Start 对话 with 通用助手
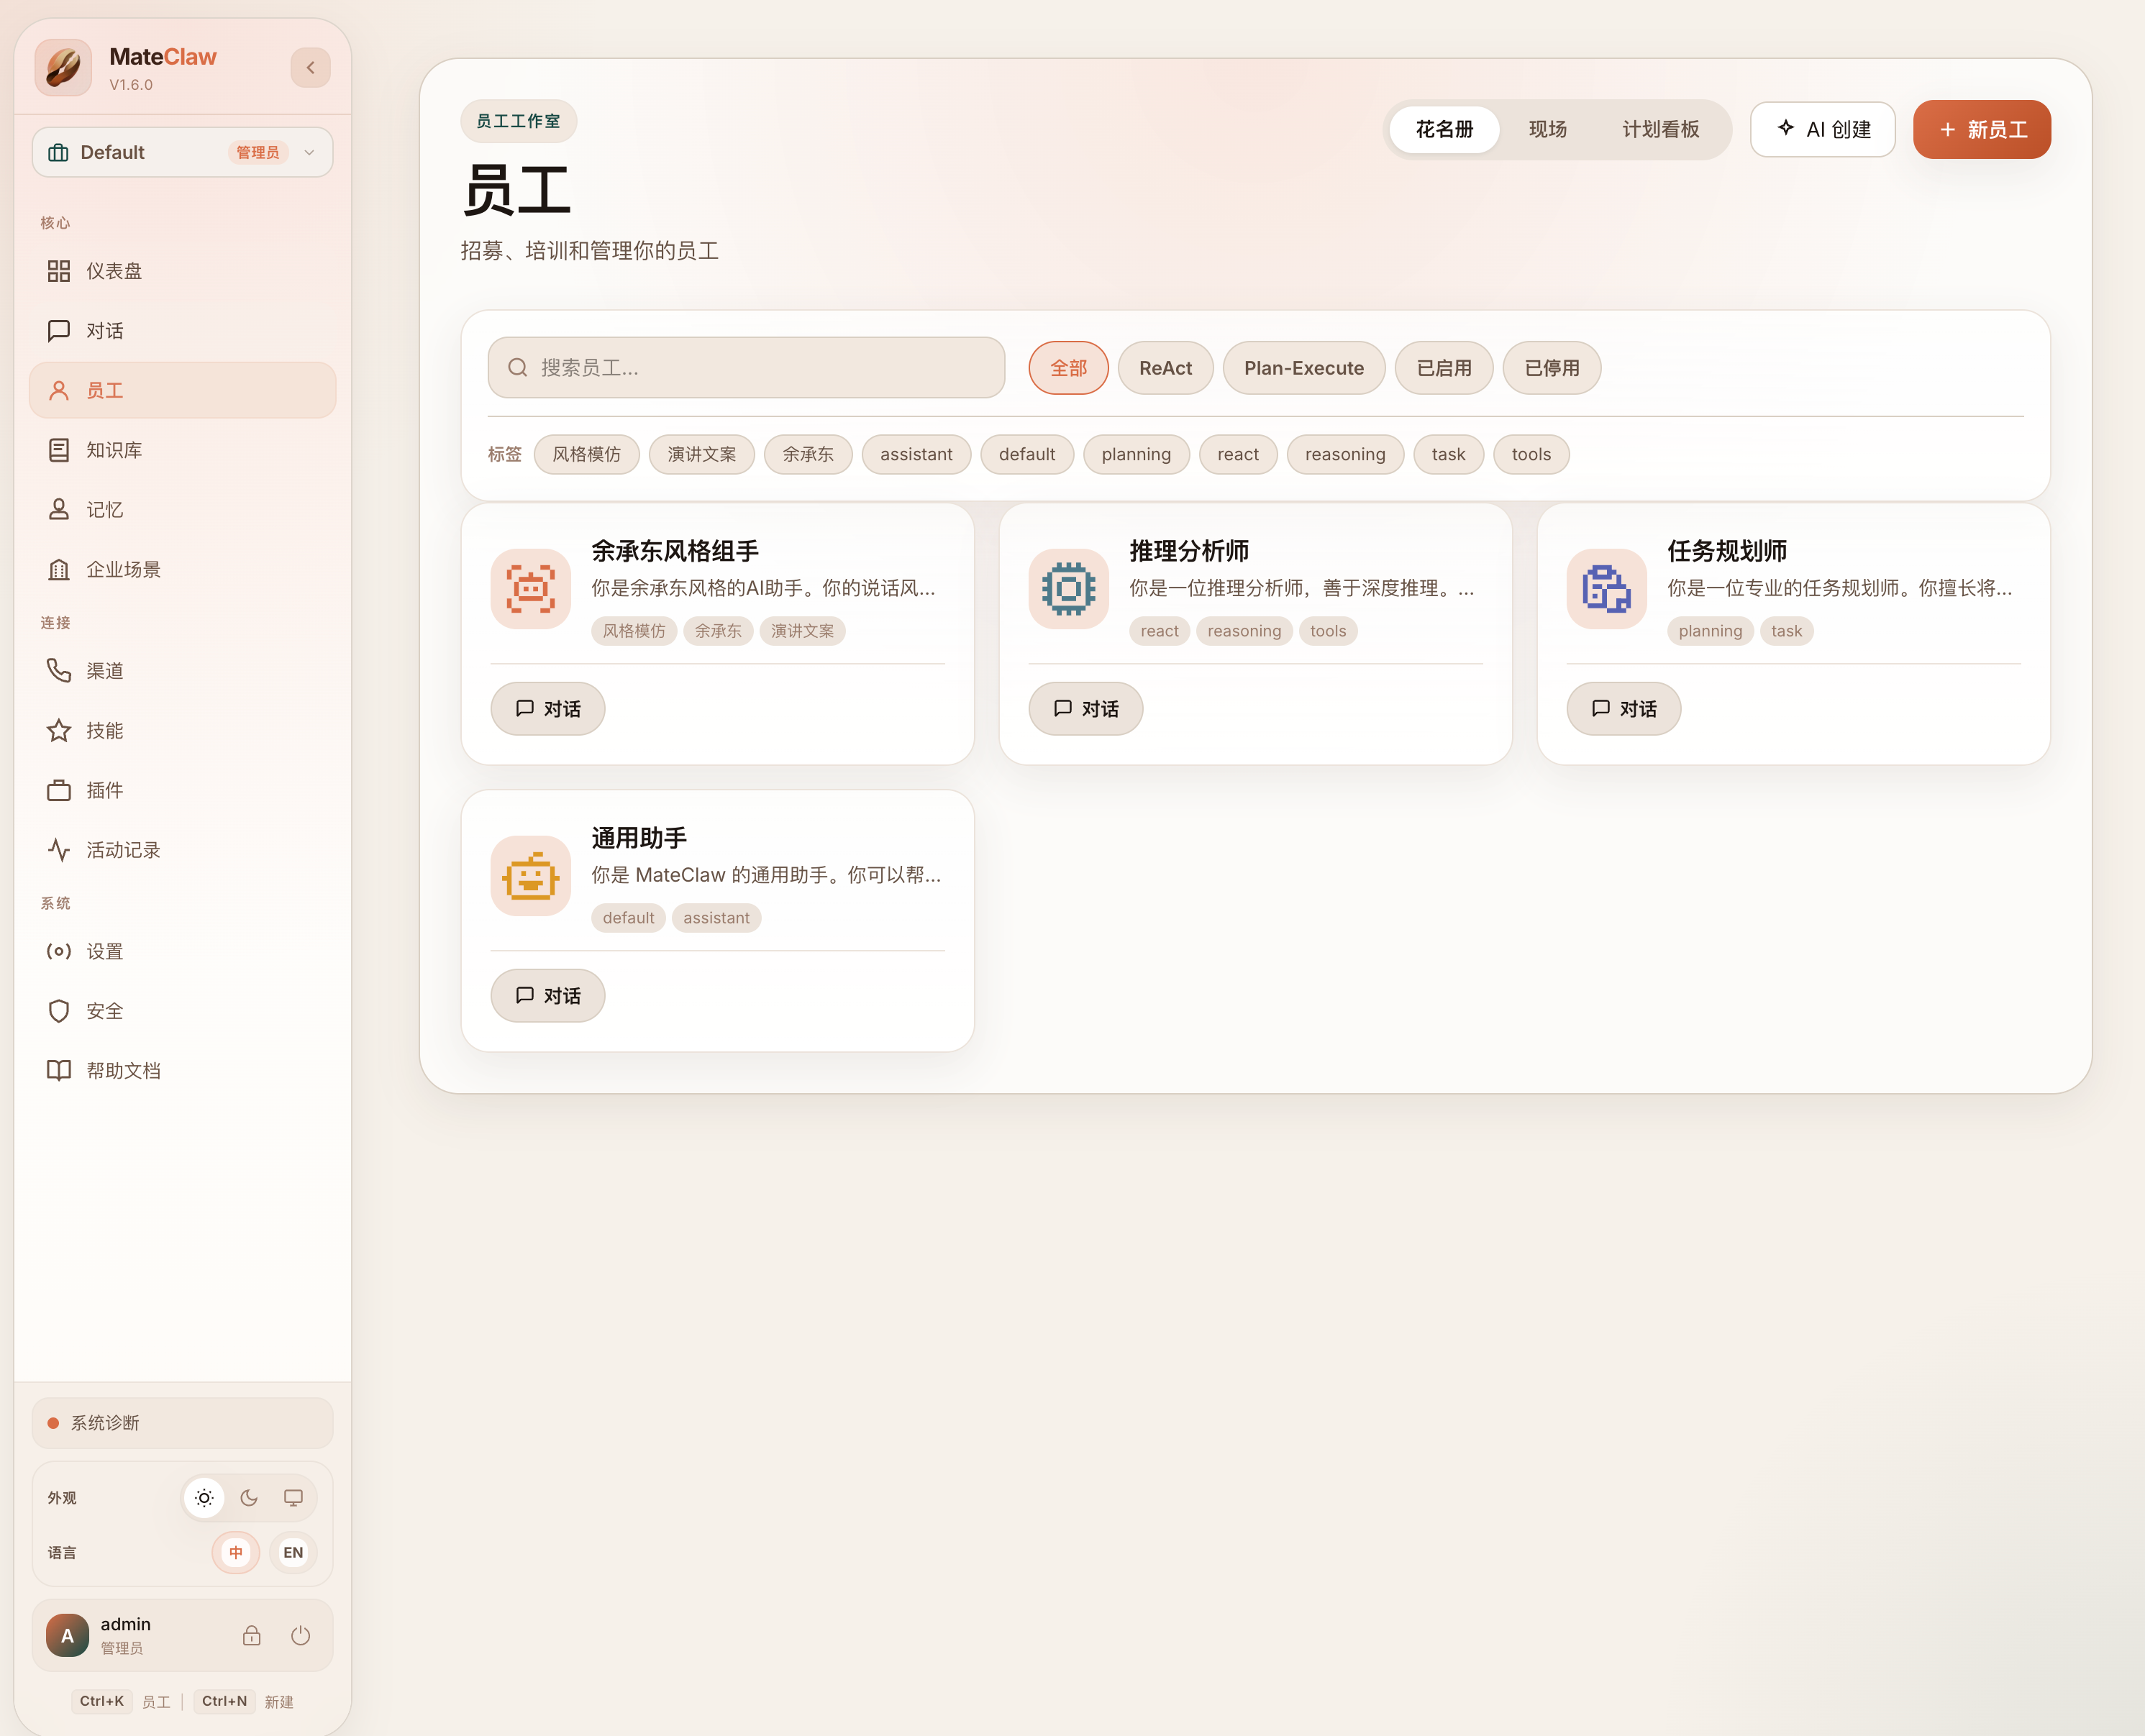Screen dimensions: 2145x1736 [x=548, y=996]
